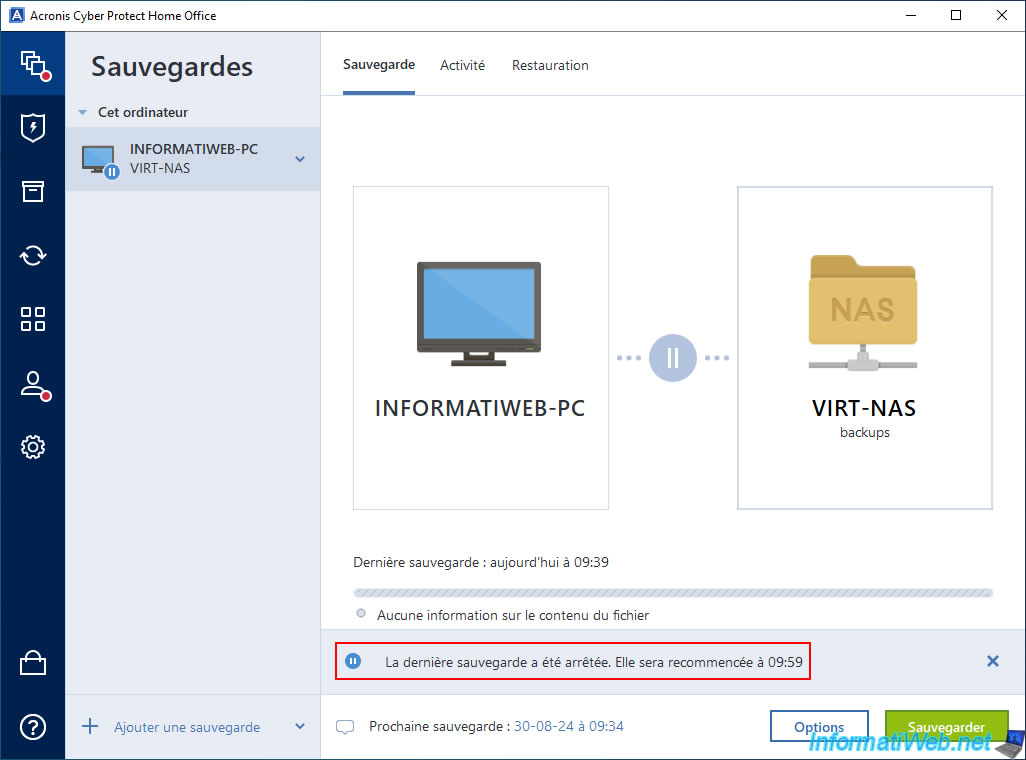Click the Dernière sauvegarde status text

pos(481,562)
